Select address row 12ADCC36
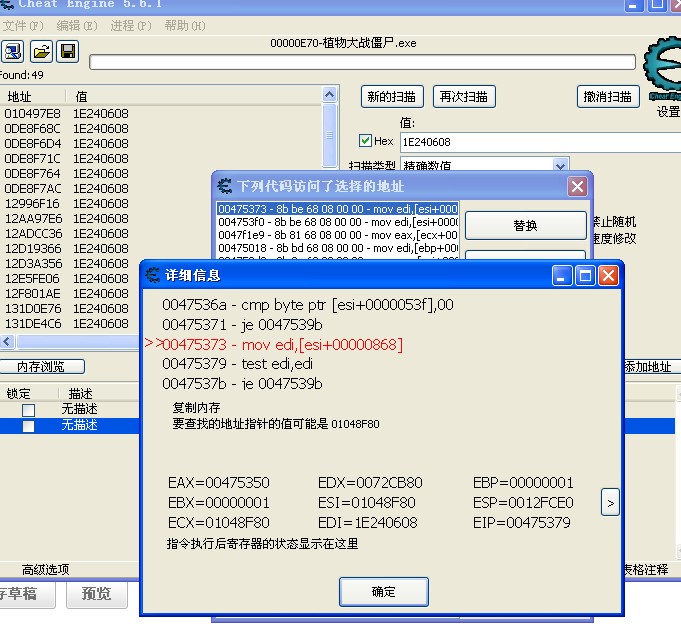Viewport: 681px width, 628px height. point(106,233)
